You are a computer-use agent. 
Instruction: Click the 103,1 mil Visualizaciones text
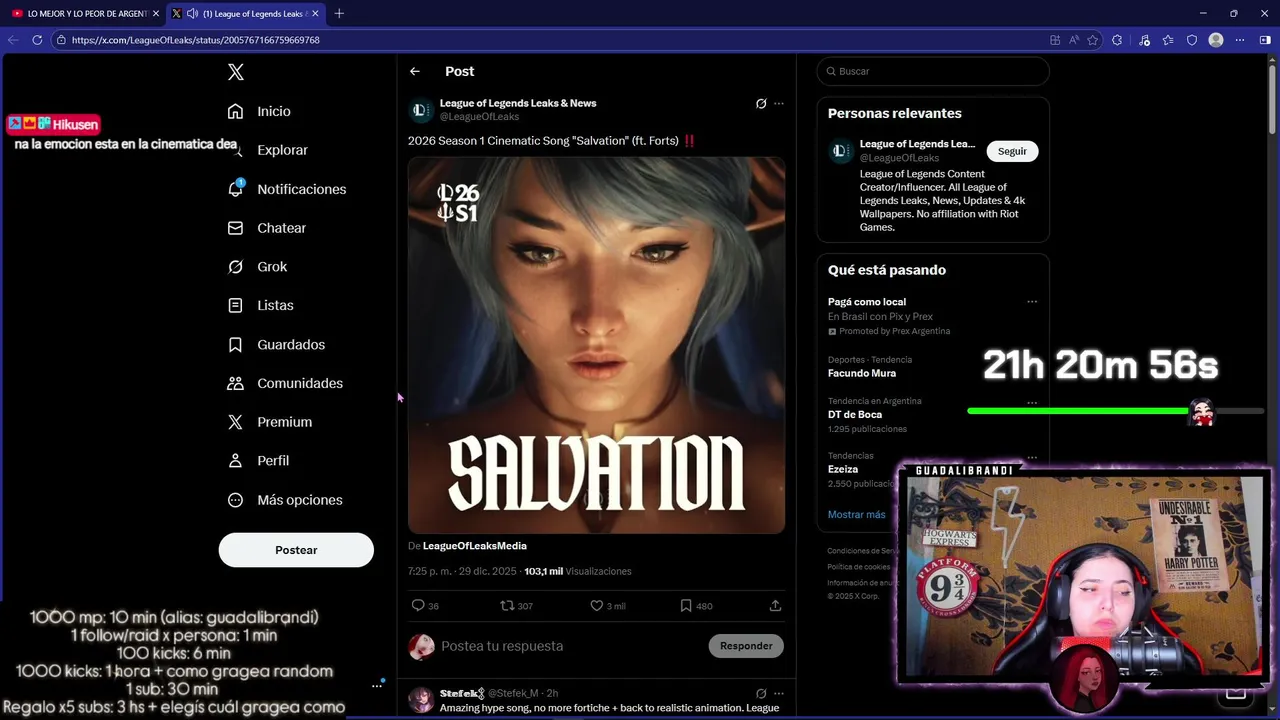click(x=578, y=572)
